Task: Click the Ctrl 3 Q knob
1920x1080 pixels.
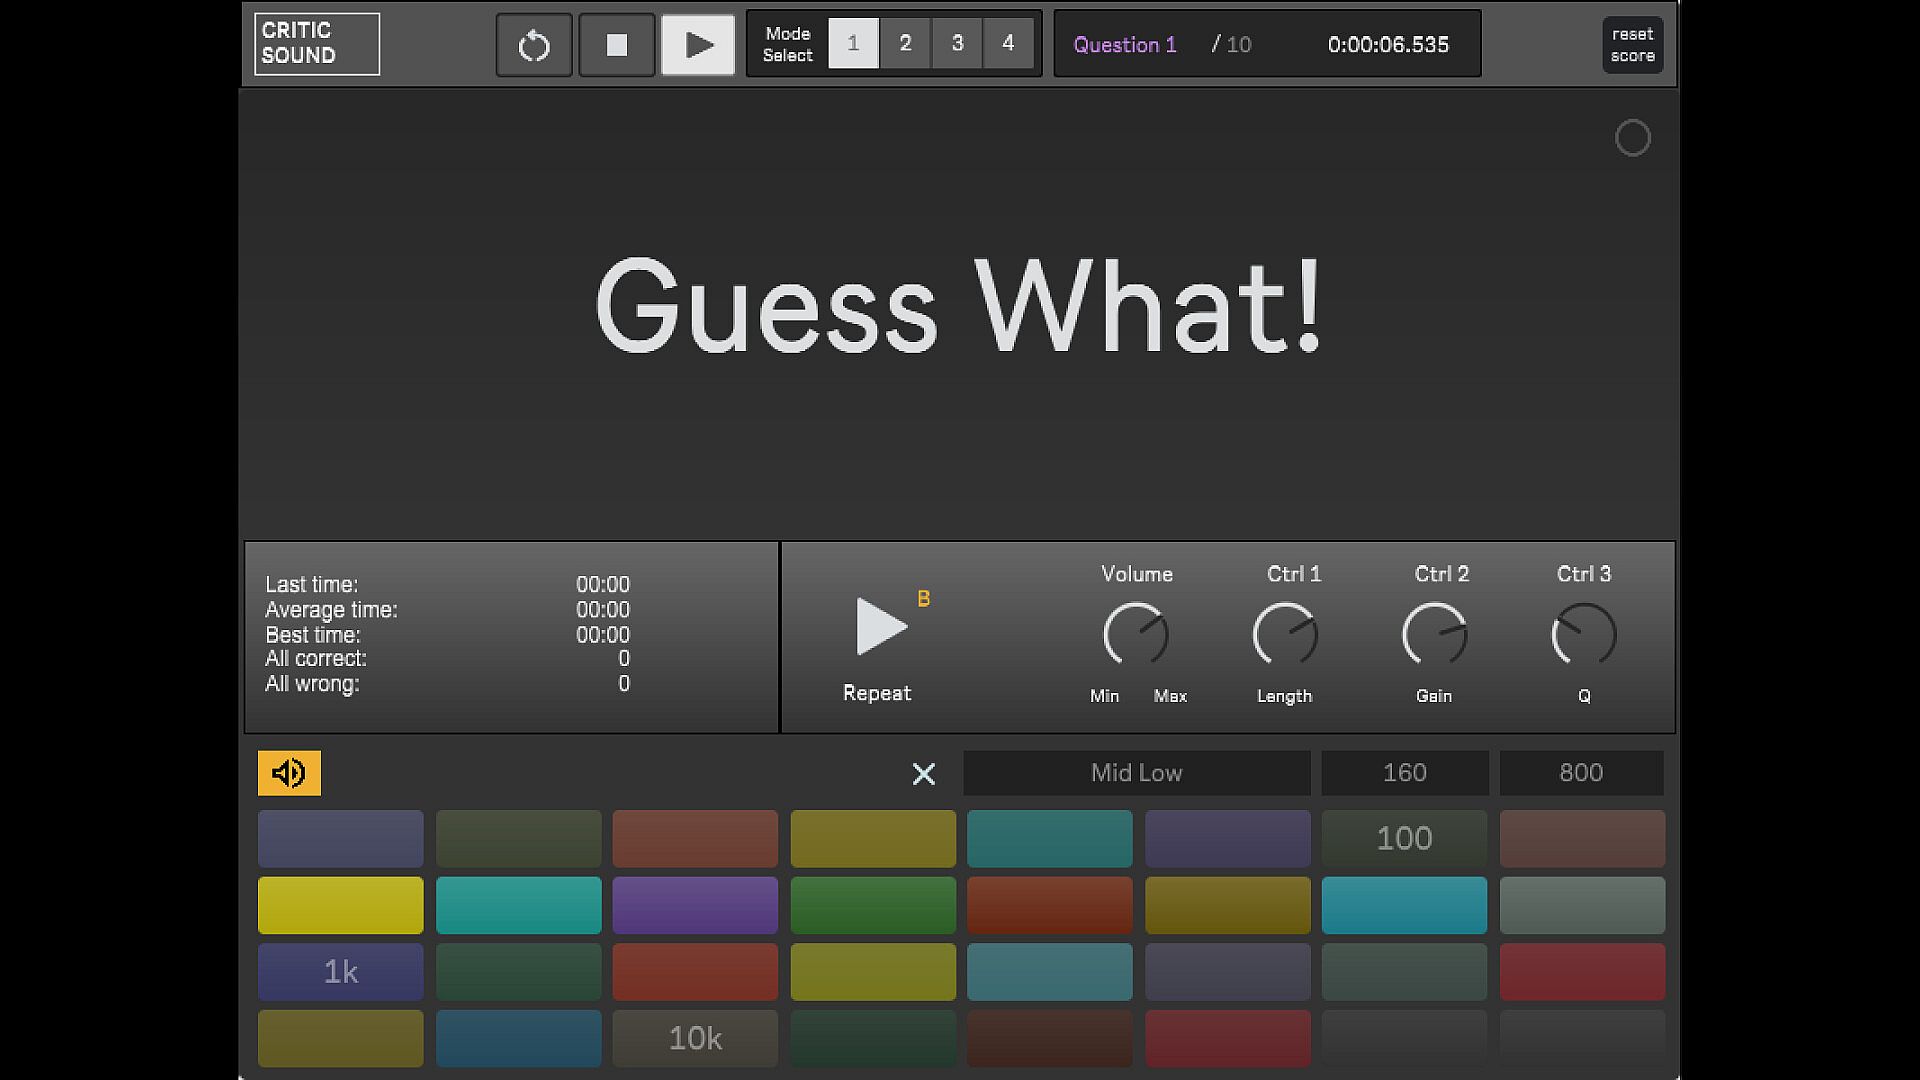Action: pos(1583,634)
